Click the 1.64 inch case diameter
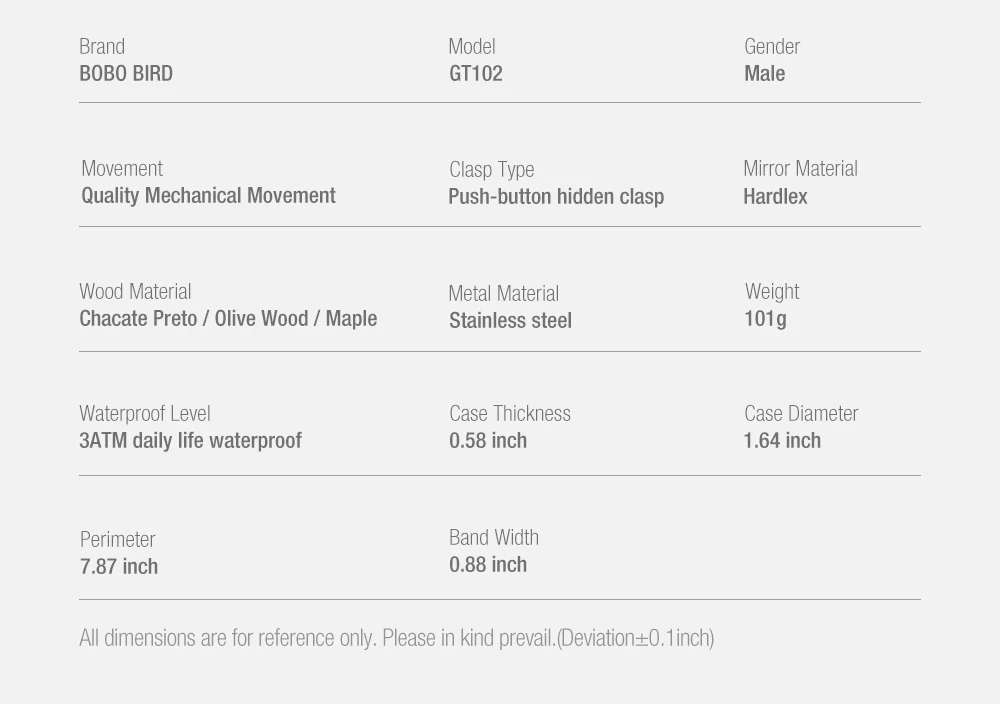This screenshot has height=704, width=1000. [782, 441]
